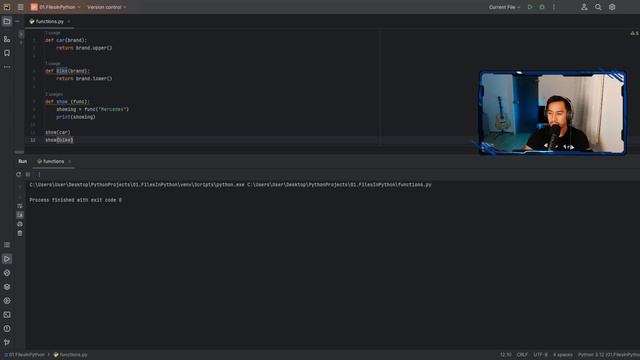The height and width of the screenshot is (360, 640).
Task: Click the python.exe path link in console
Action: (x=137, y=185)
